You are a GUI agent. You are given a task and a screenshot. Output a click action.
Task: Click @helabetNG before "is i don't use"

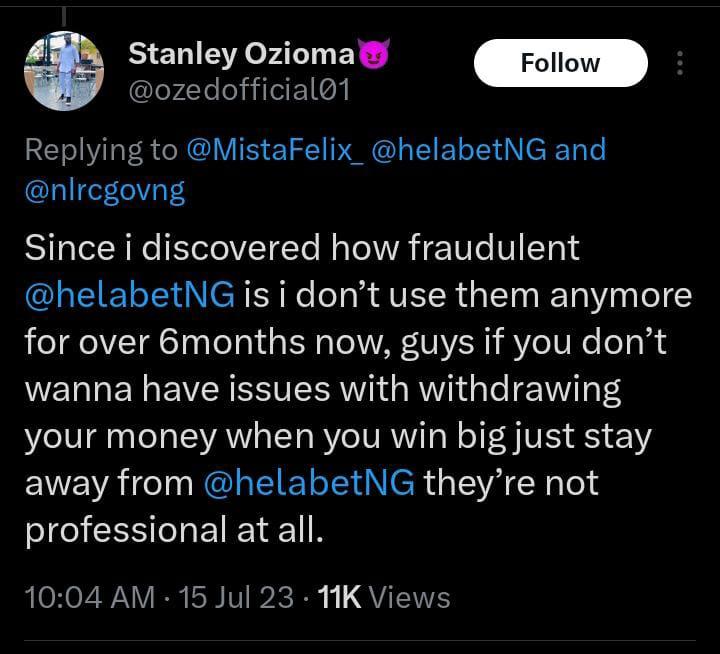coord(129,295)
